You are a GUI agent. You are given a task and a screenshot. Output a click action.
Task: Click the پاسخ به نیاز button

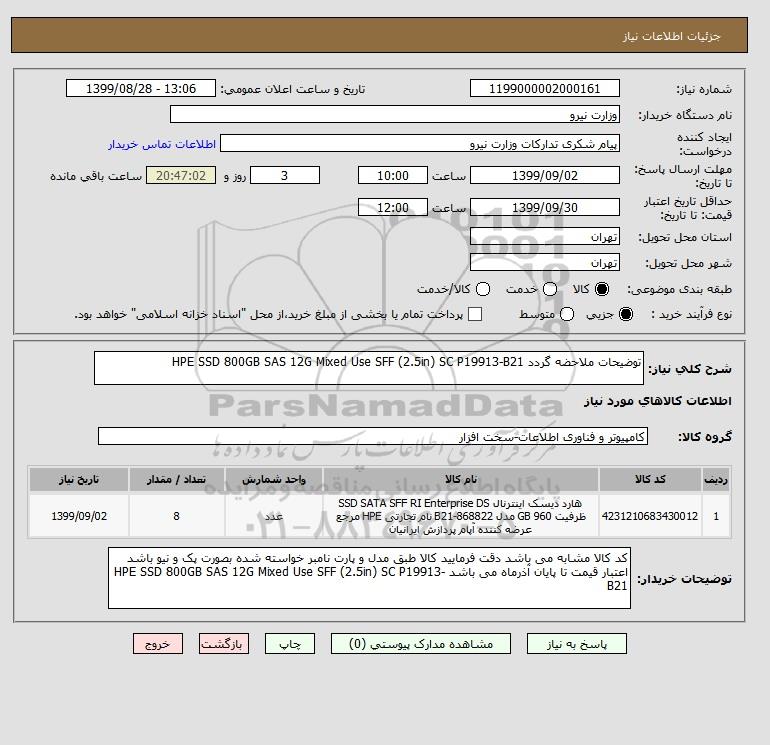(577, 644)
